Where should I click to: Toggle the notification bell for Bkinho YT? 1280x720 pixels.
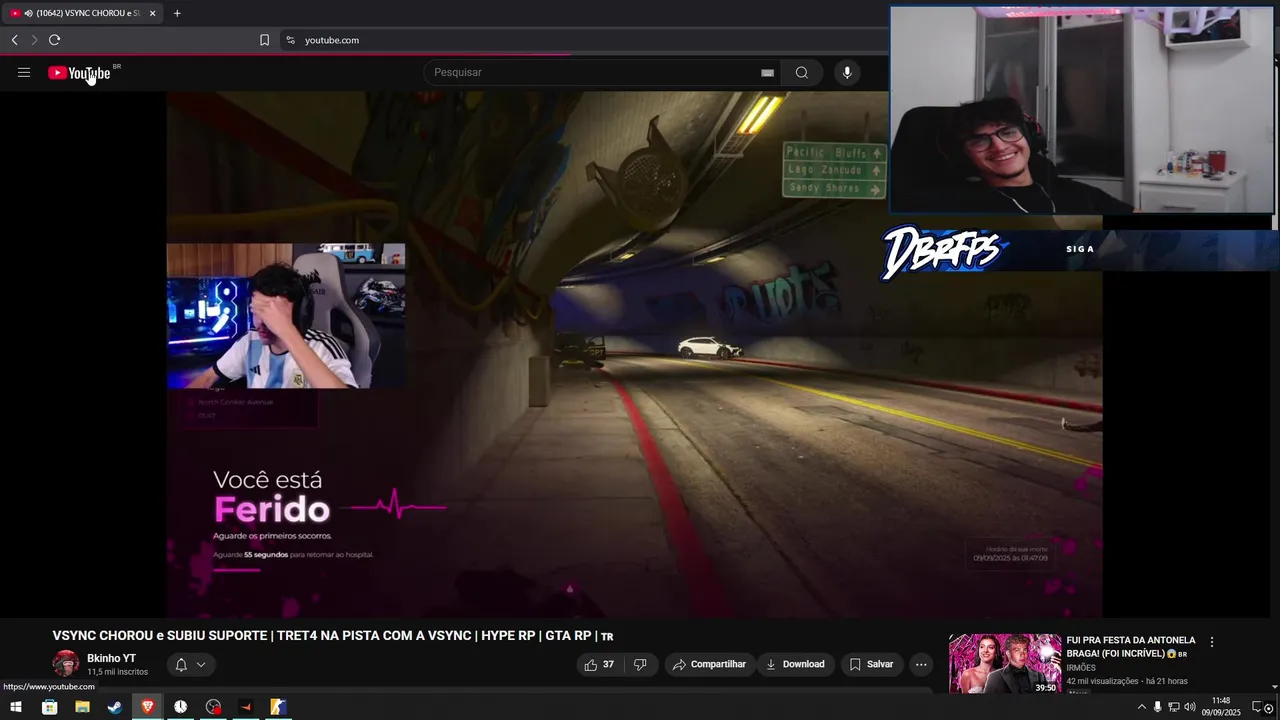181,665
